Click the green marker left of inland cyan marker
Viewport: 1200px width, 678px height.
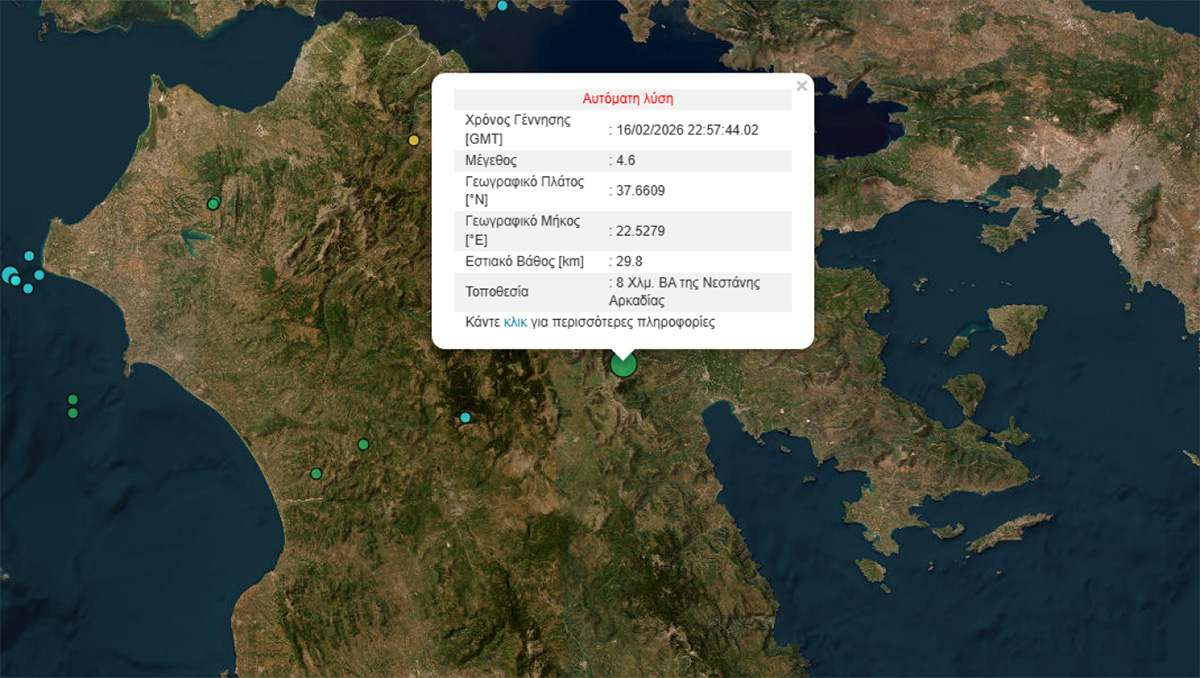363,445
